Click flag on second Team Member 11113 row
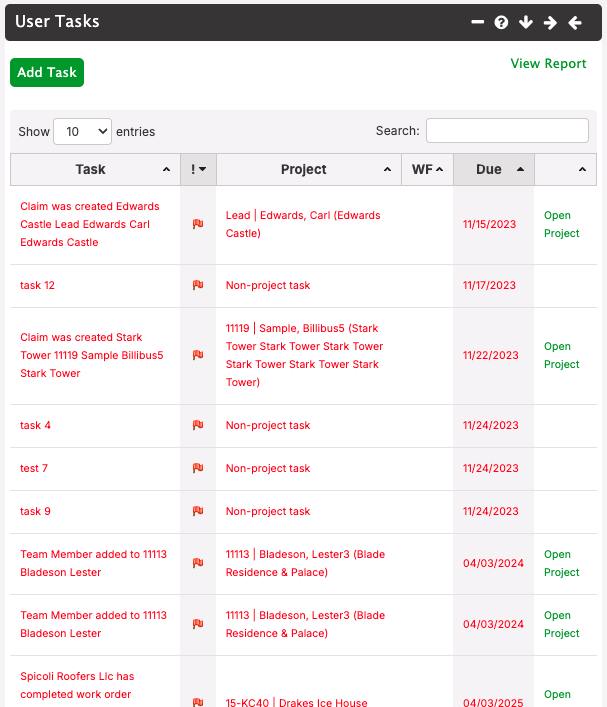Image resolution: width=607 pixels, height=707 pixels. coord(198,624)
